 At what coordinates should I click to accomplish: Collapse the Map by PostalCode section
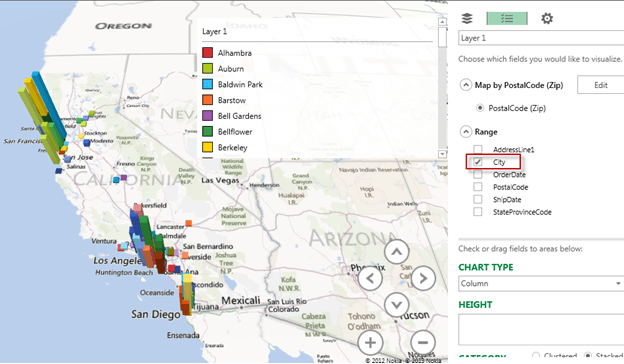click(466, 85)
